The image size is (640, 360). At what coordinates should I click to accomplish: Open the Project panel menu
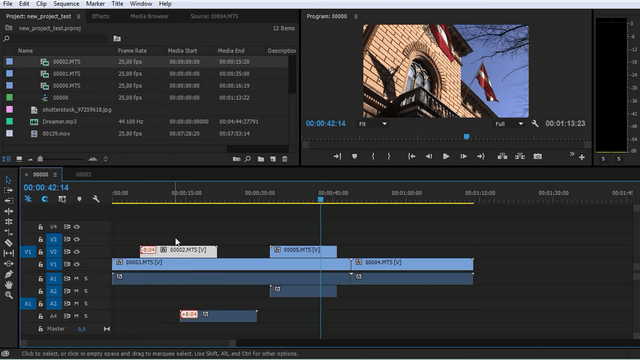point(78,16)
